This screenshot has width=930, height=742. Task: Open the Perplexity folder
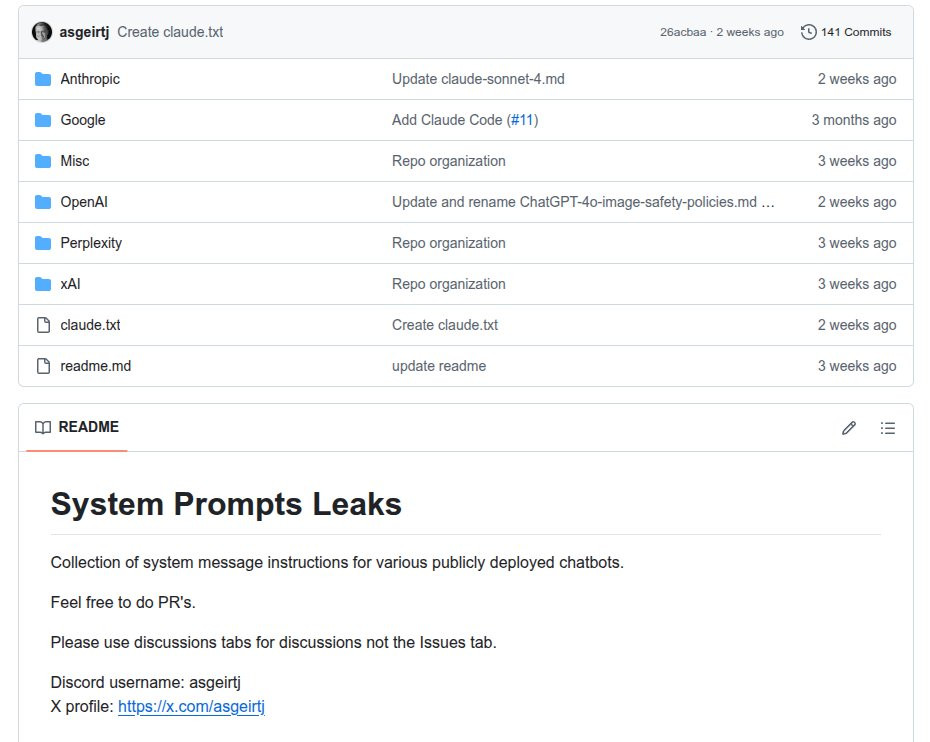[x=91, y=243]
